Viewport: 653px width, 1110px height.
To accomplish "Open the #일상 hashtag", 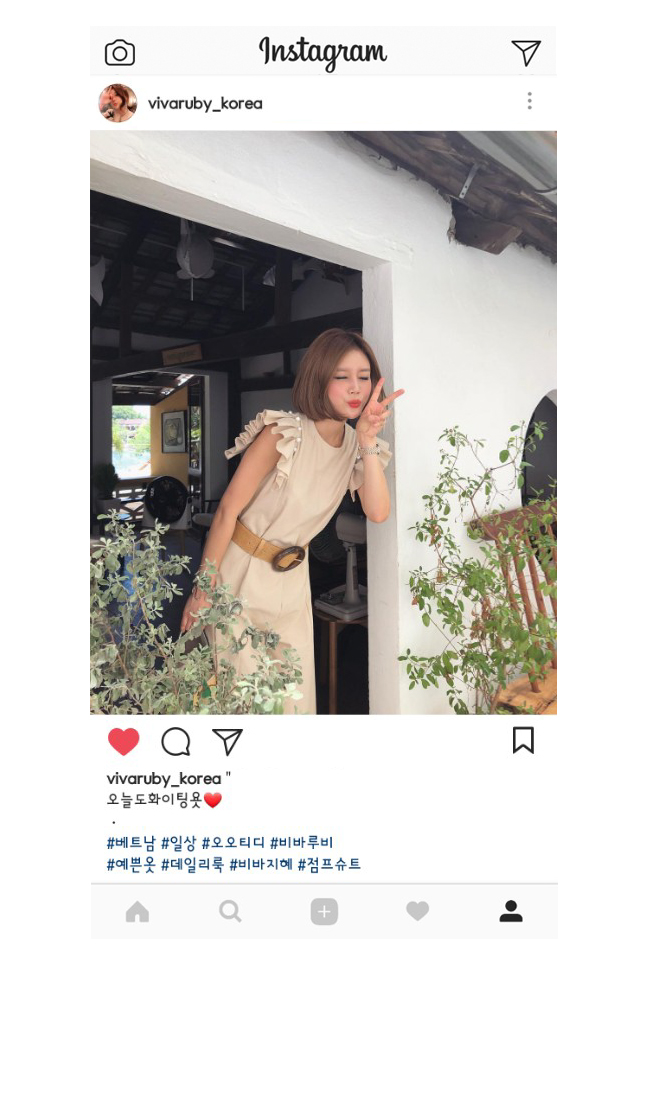I will click(178, 842).
